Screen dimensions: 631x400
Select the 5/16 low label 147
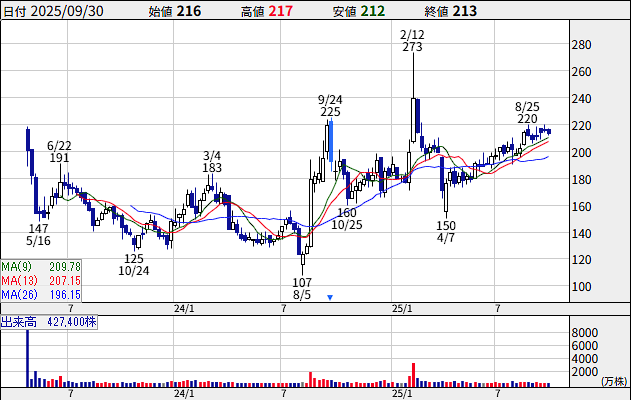(38, 228)
